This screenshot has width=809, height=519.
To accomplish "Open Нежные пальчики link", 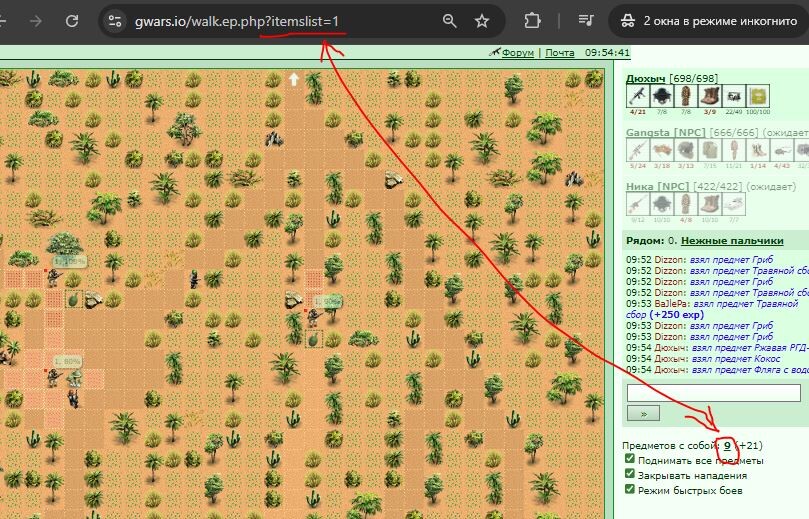I will coord(732,240).
